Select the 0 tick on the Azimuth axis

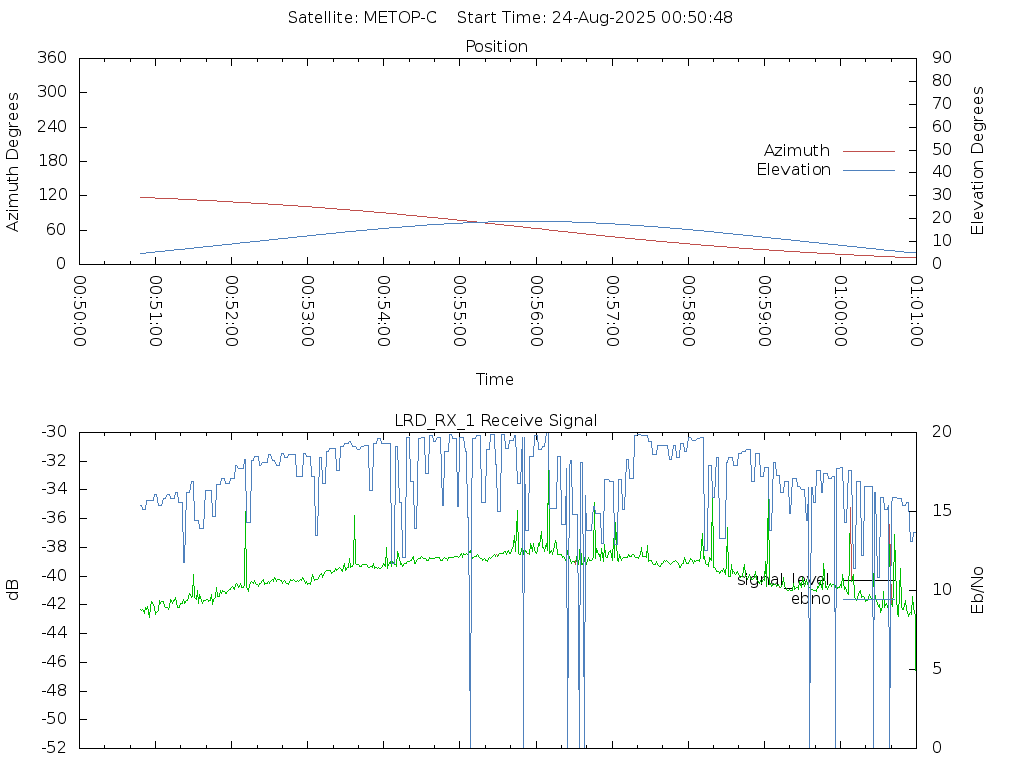tap(61, 264)
